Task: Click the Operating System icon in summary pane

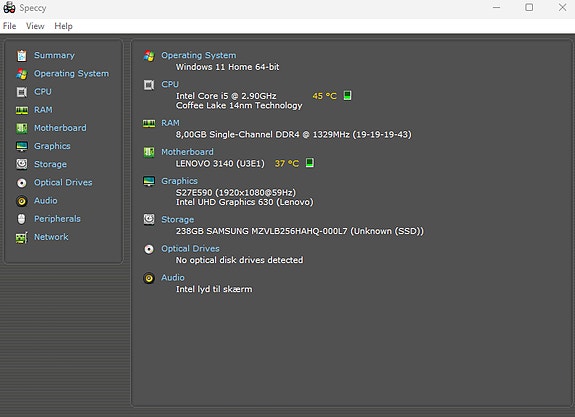Action: pyautogui.click(x=149, y=56)
